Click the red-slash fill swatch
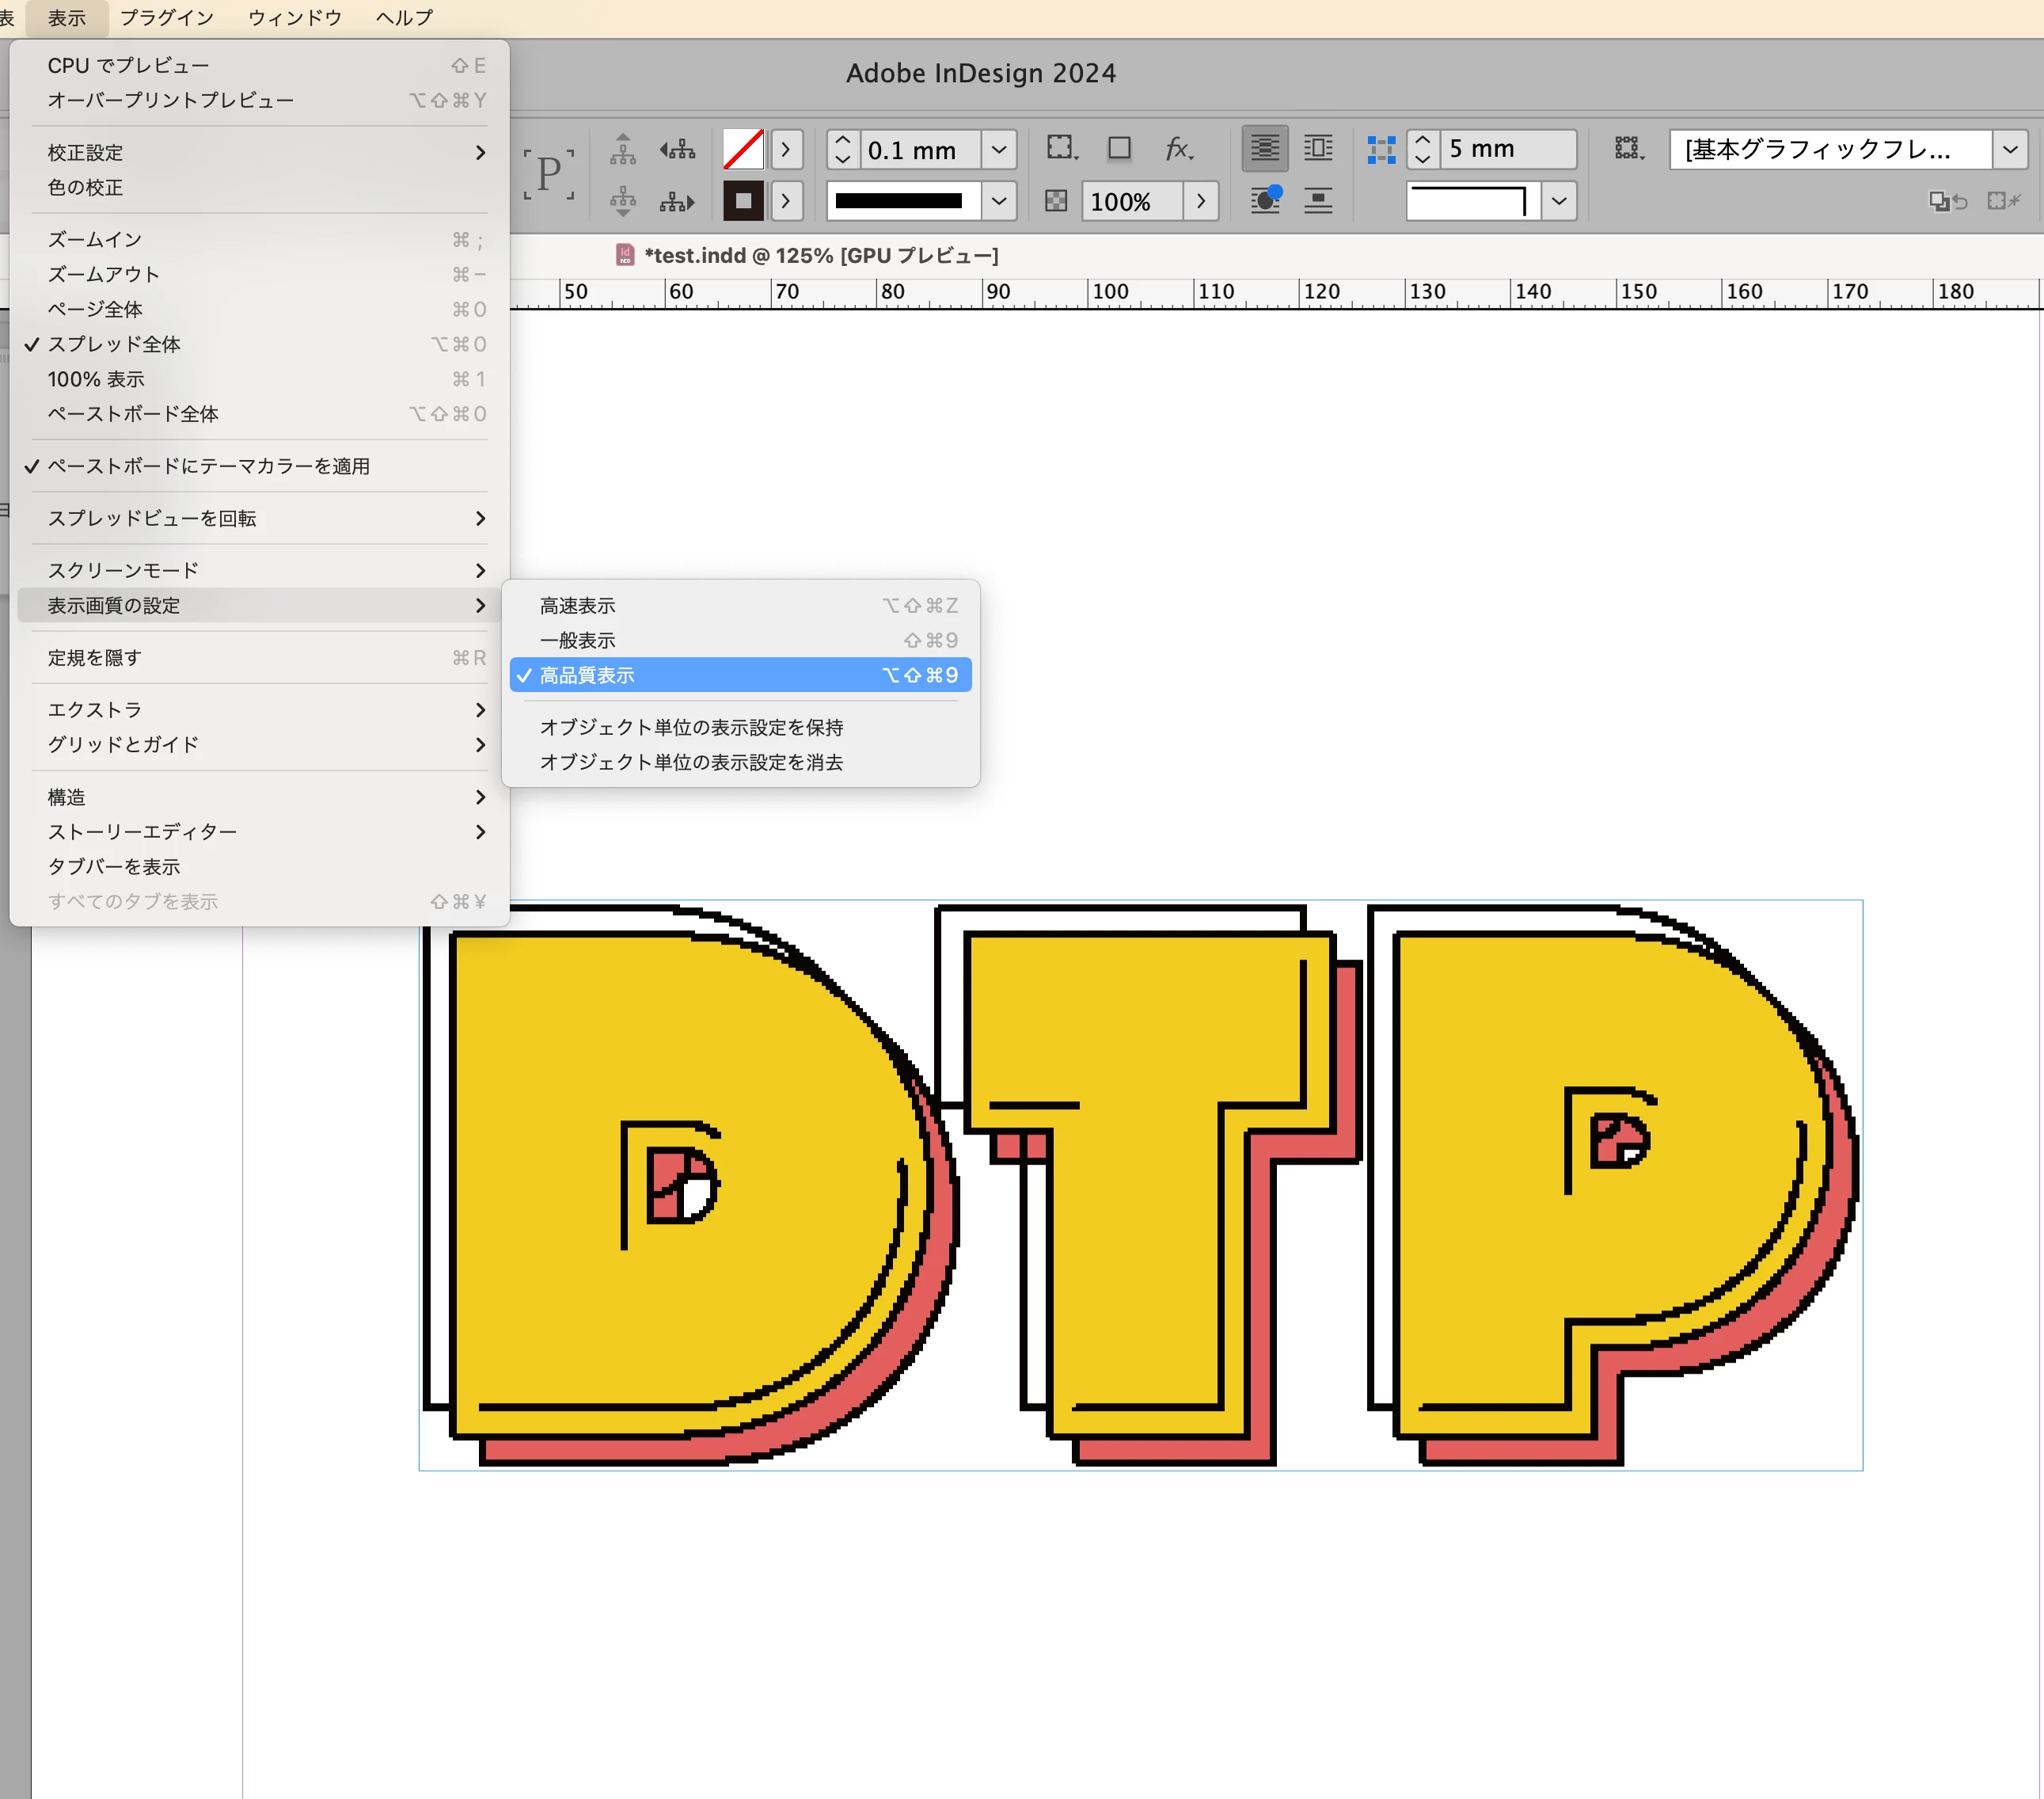 click(x=743, y=149)
